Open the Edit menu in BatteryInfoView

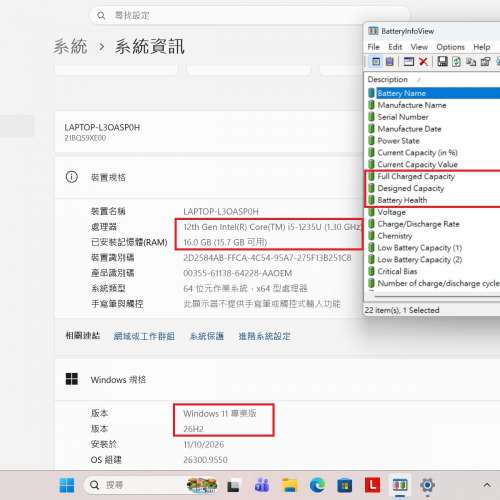pyautogui.click(x=395, y=47)
